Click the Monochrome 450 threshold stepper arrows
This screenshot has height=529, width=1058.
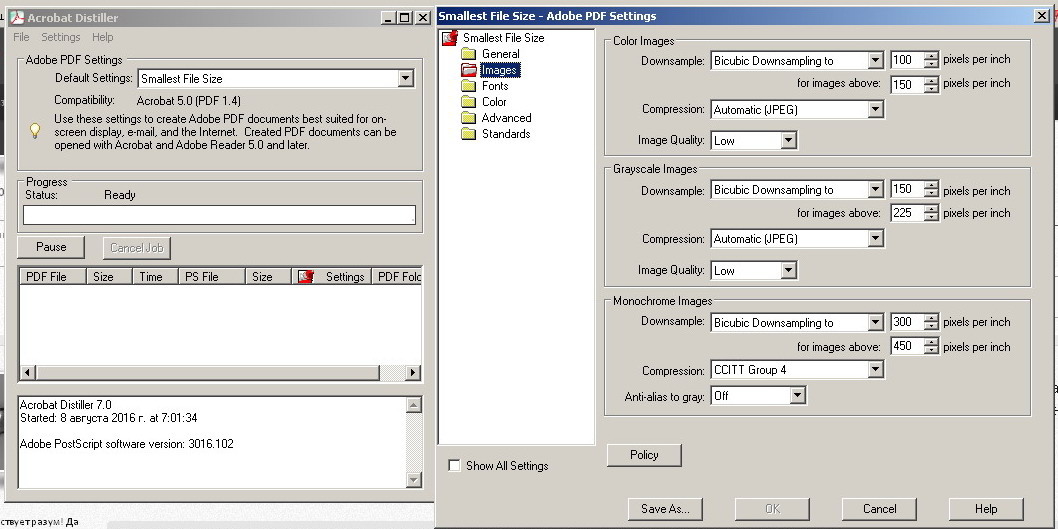(x=932, y=346)
